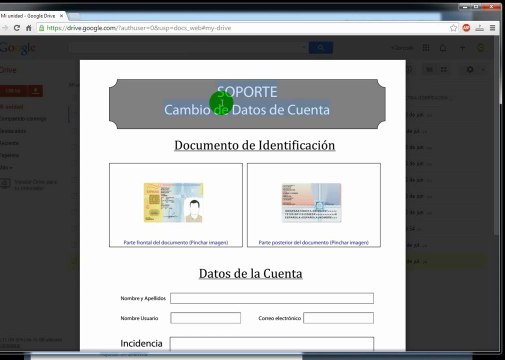Open the Chrome menu hamburger icon
The width and height of the screenshot is (505, 360).
point(492,28)
